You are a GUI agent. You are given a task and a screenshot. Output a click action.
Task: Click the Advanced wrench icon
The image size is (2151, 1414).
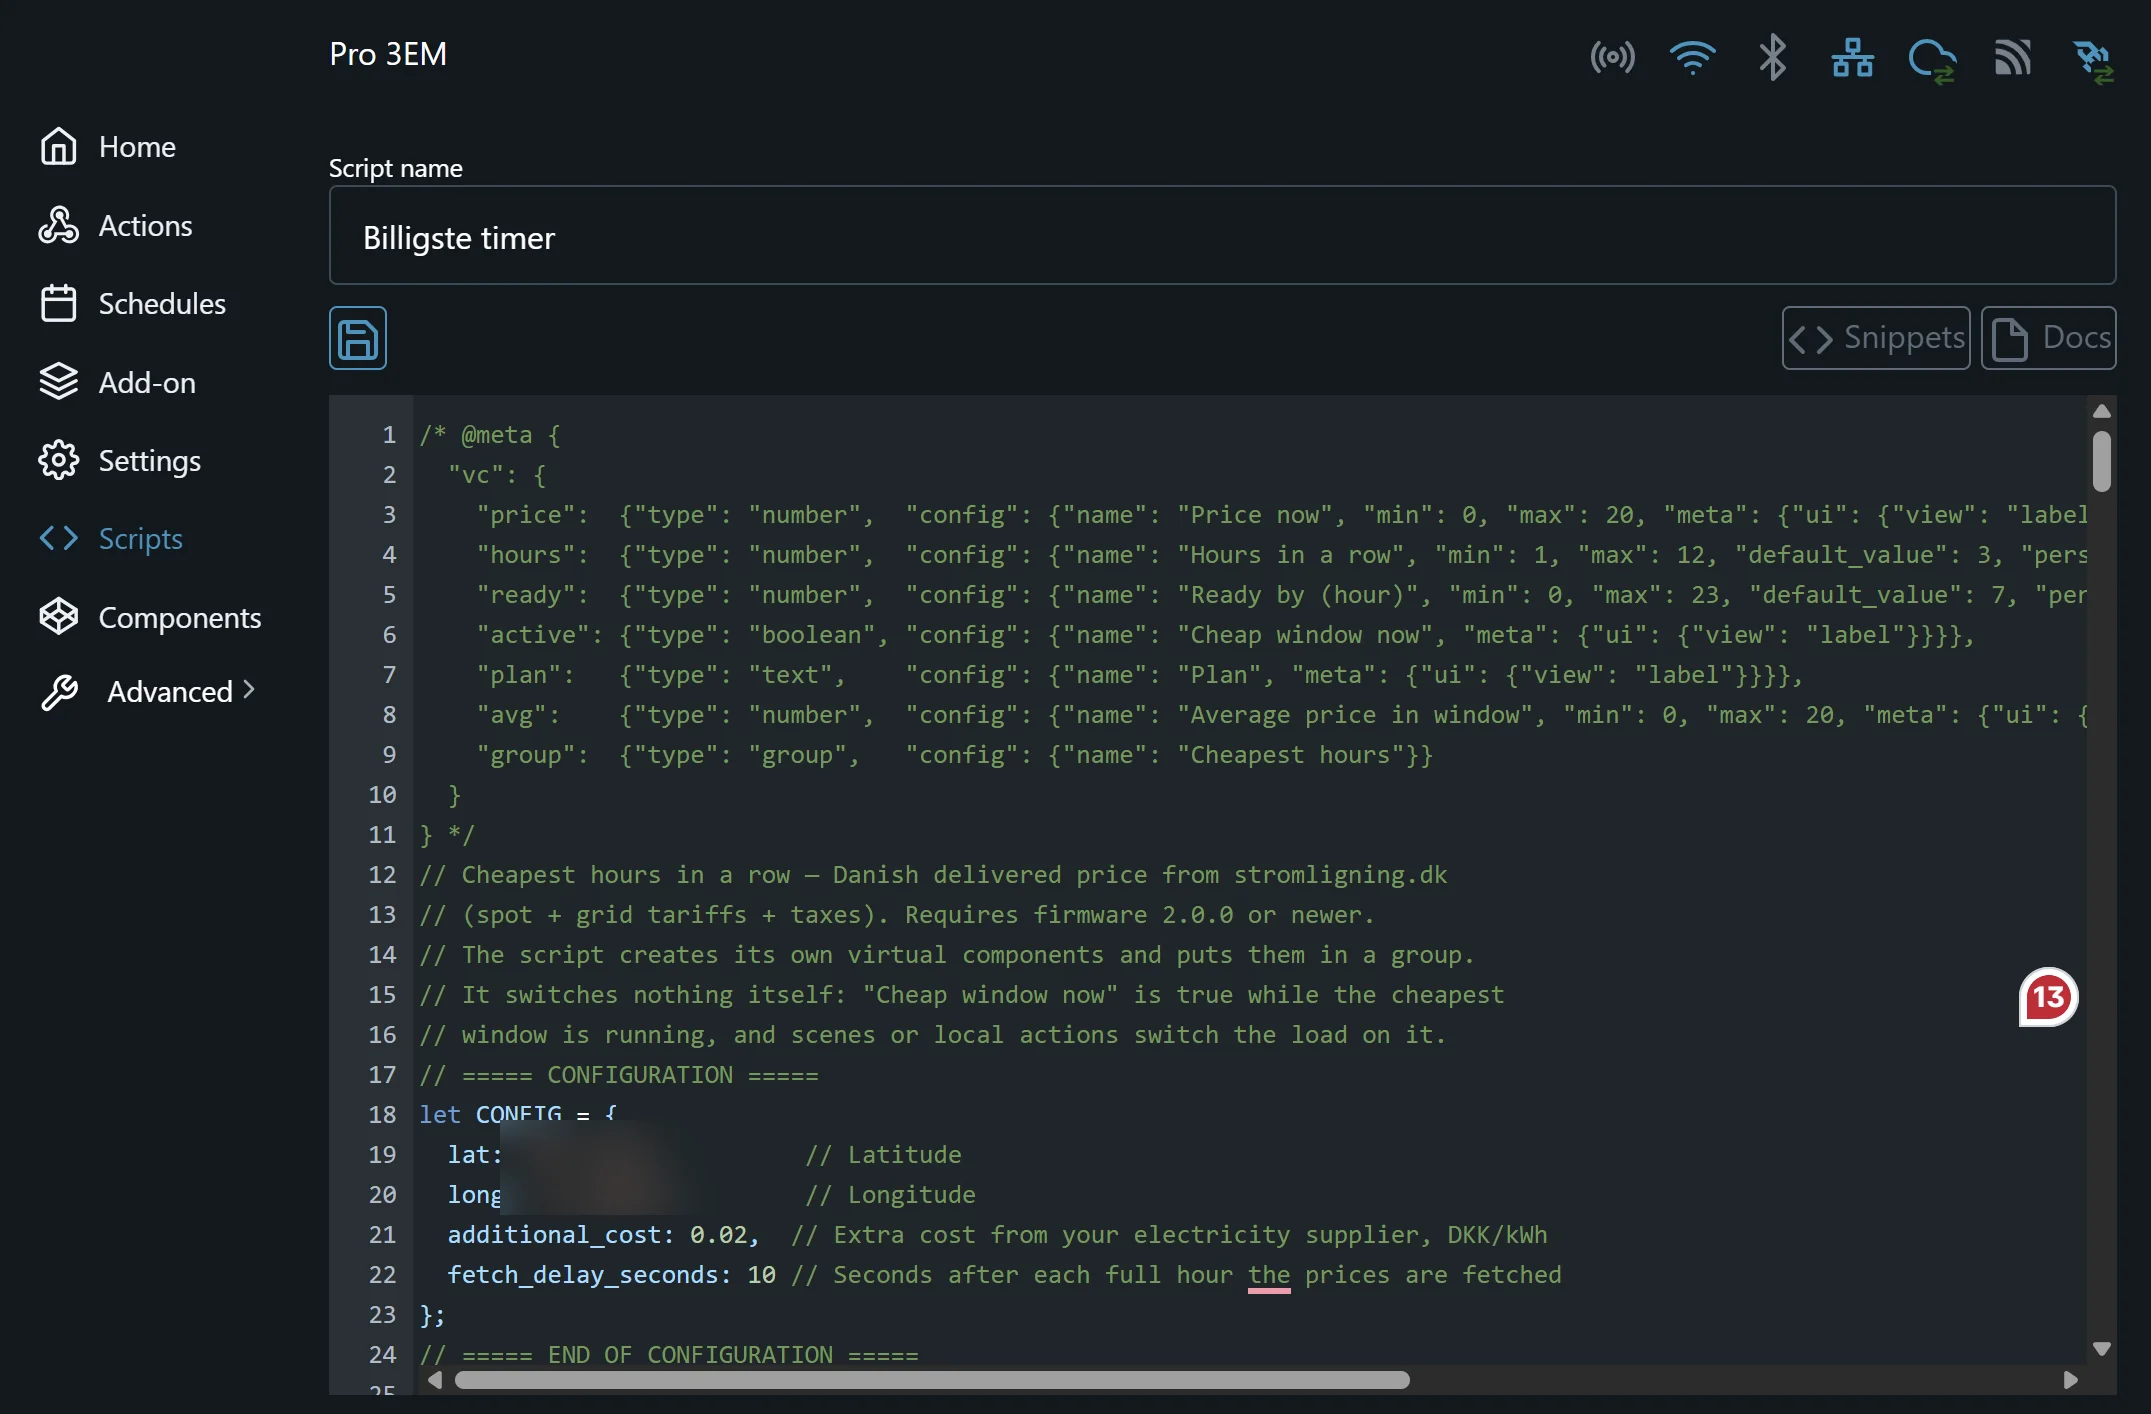(x=58, y=692)
